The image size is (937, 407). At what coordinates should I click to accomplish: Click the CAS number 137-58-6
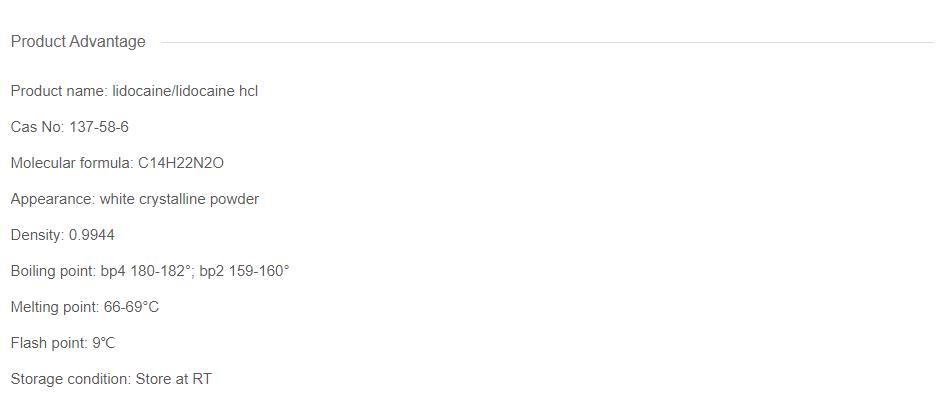(x=99, y=127)
